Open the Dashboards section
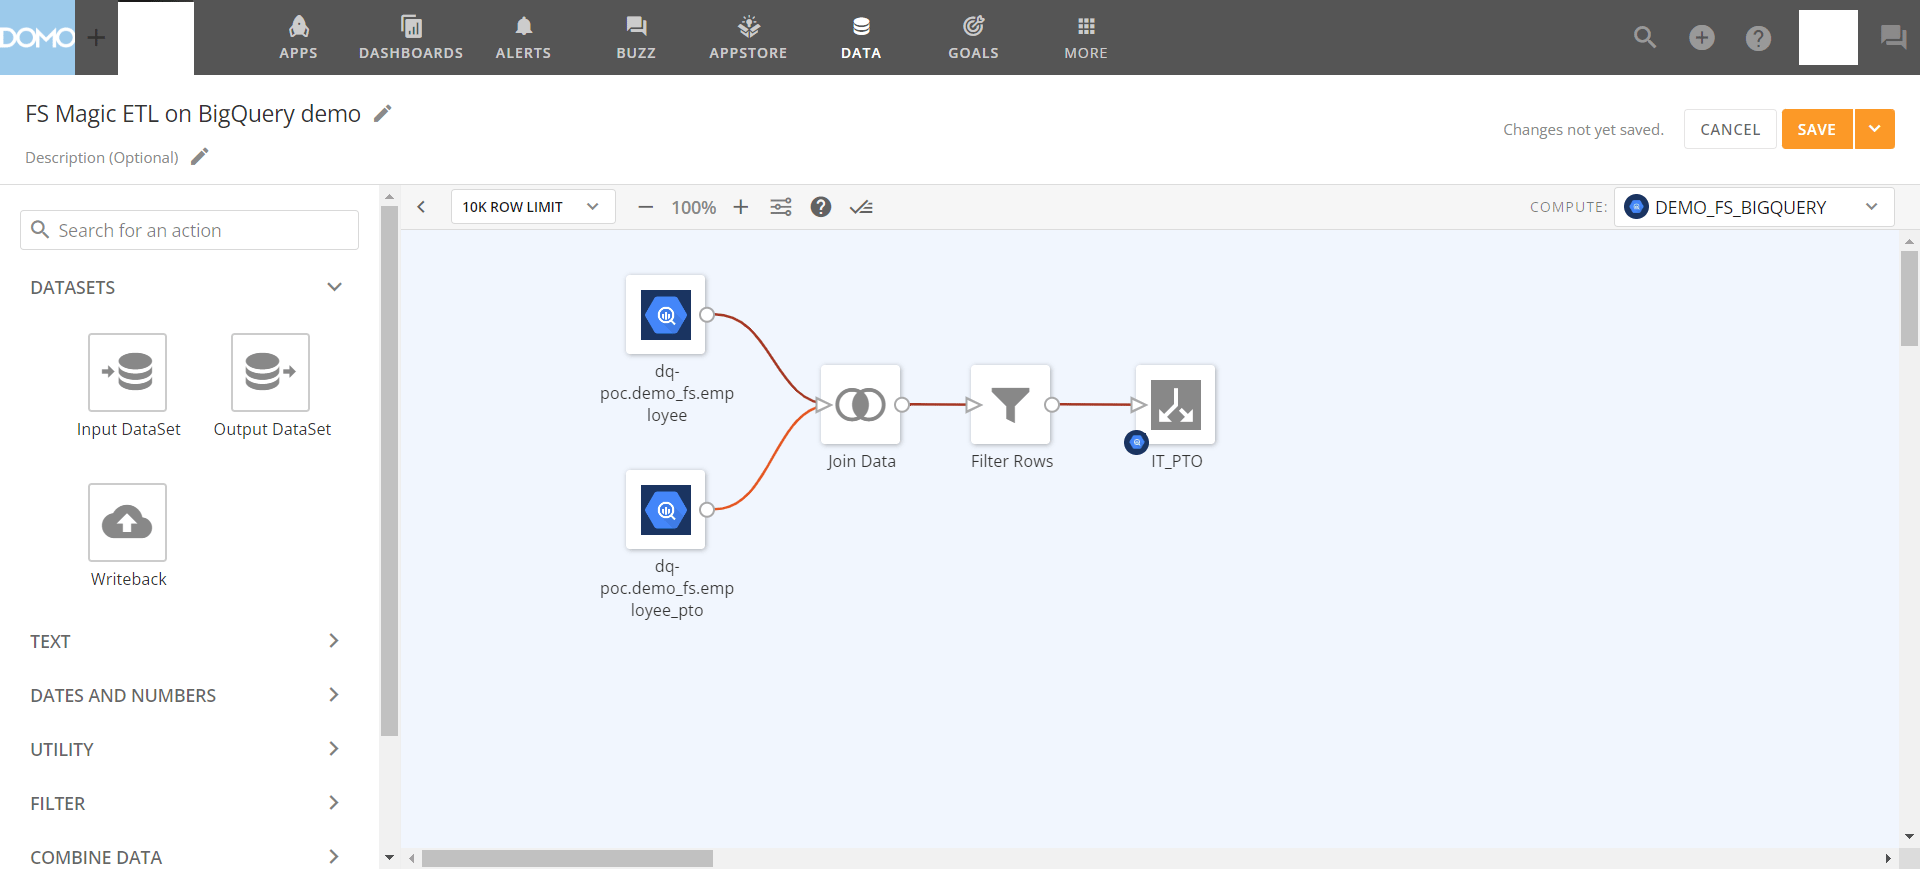1920x869 pixels. click(411, 37)
